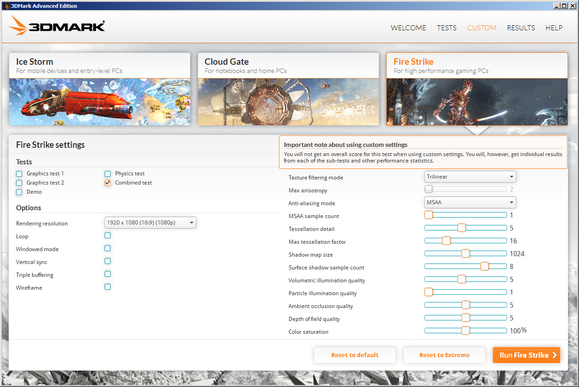Toggle the Demo checkbox
Screen dimensions: 579x387
click(19, 192)
